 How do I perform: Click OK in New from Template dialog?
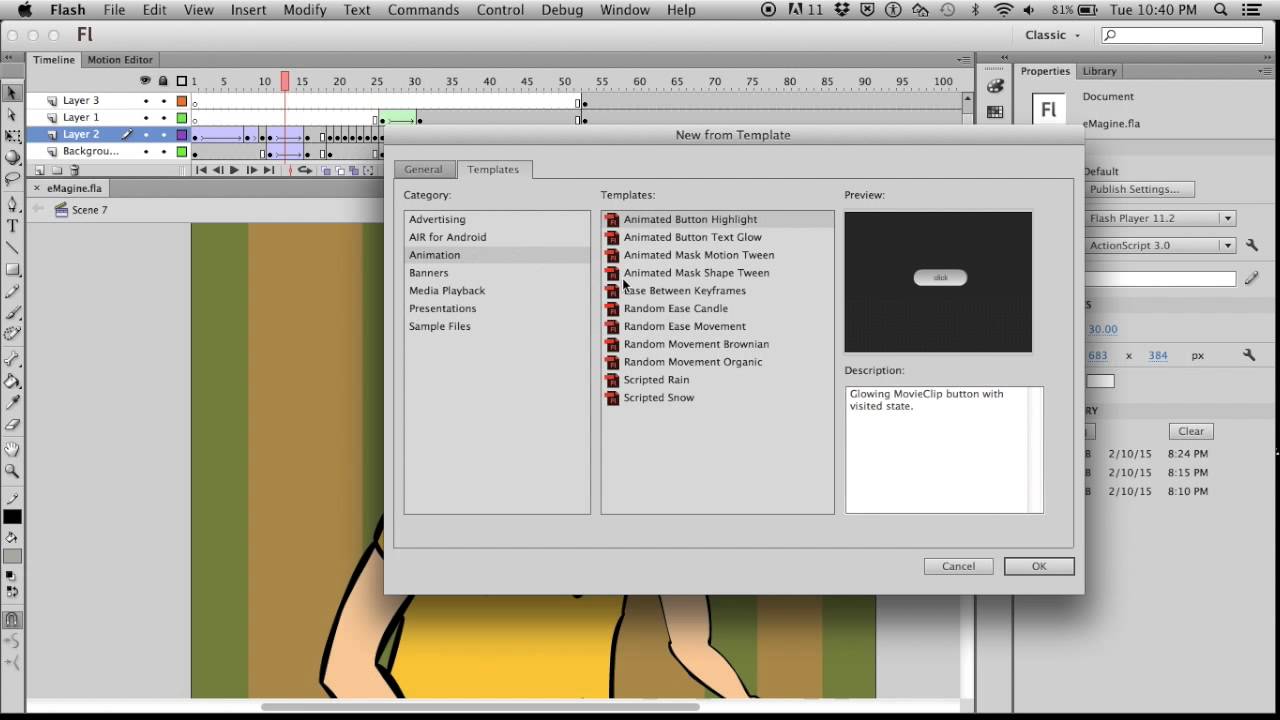point(1039,566)
